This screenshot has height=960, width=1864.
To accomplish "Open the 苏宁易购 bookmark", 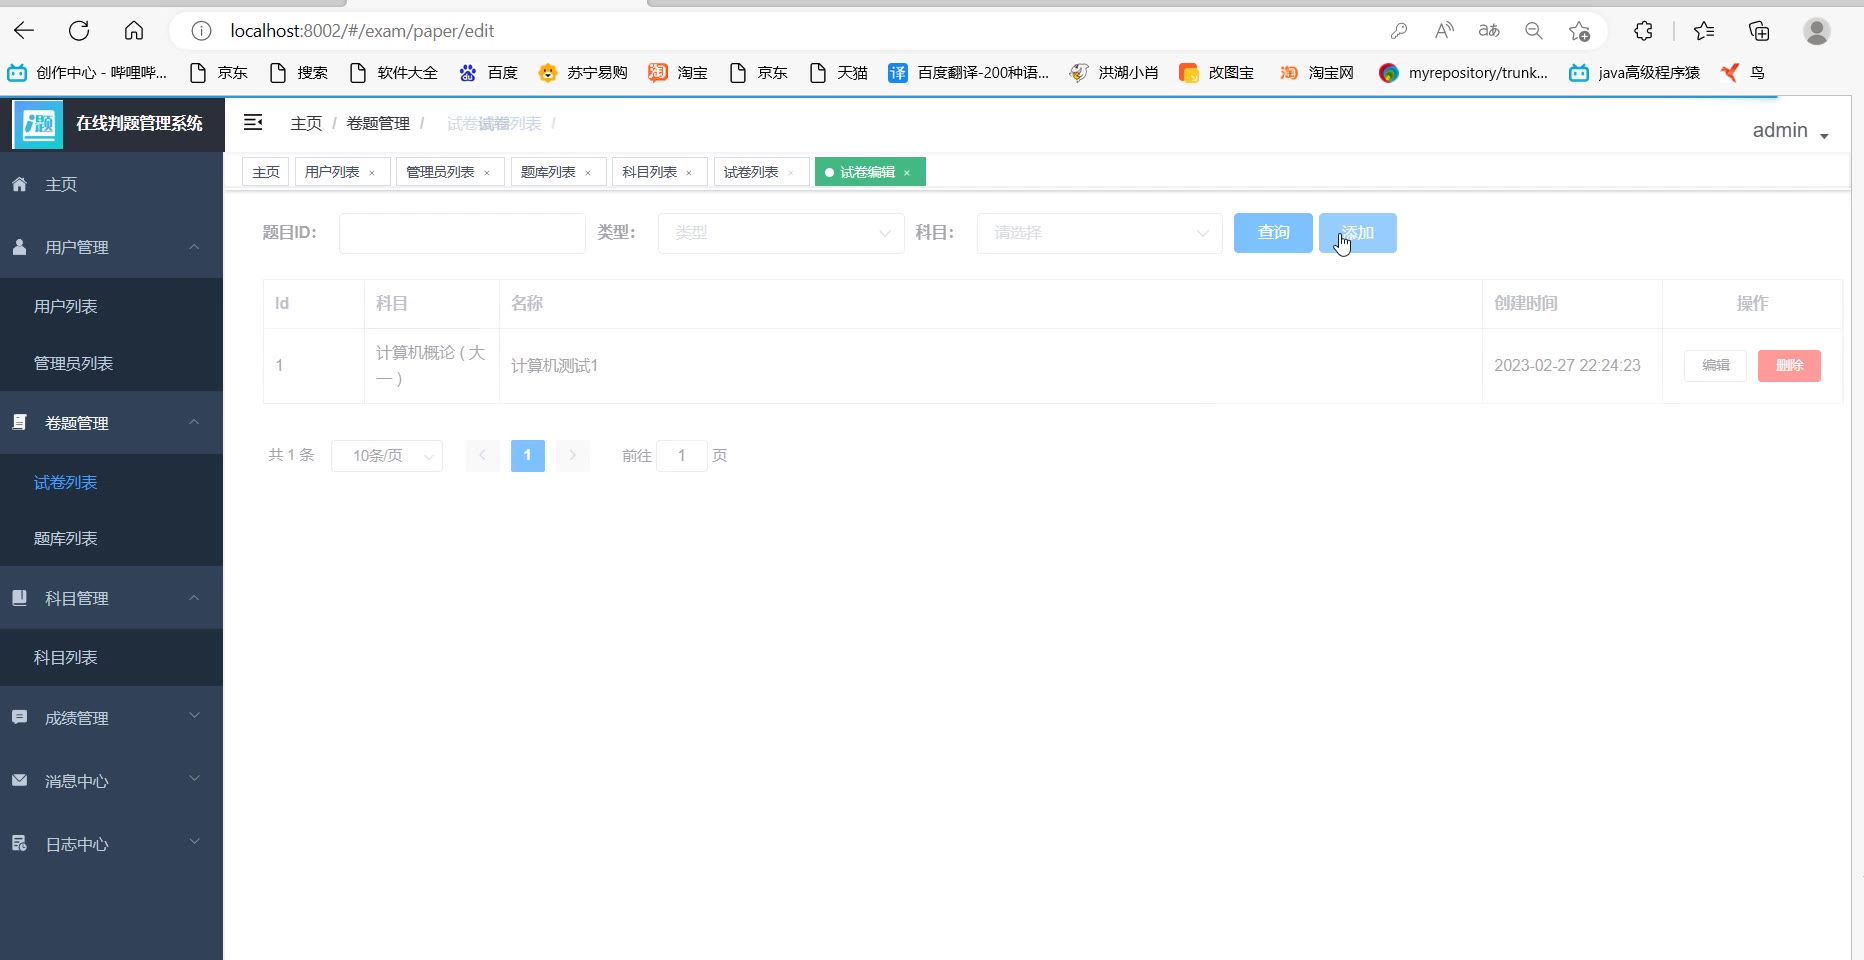I will pos(583,72).
